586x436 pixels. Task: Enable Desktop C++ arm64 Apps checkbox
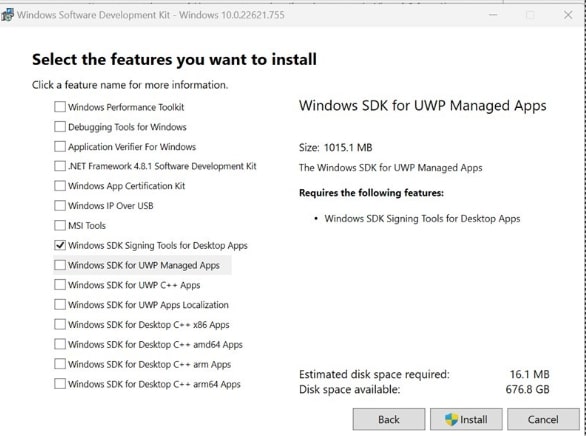coord(60,384)
